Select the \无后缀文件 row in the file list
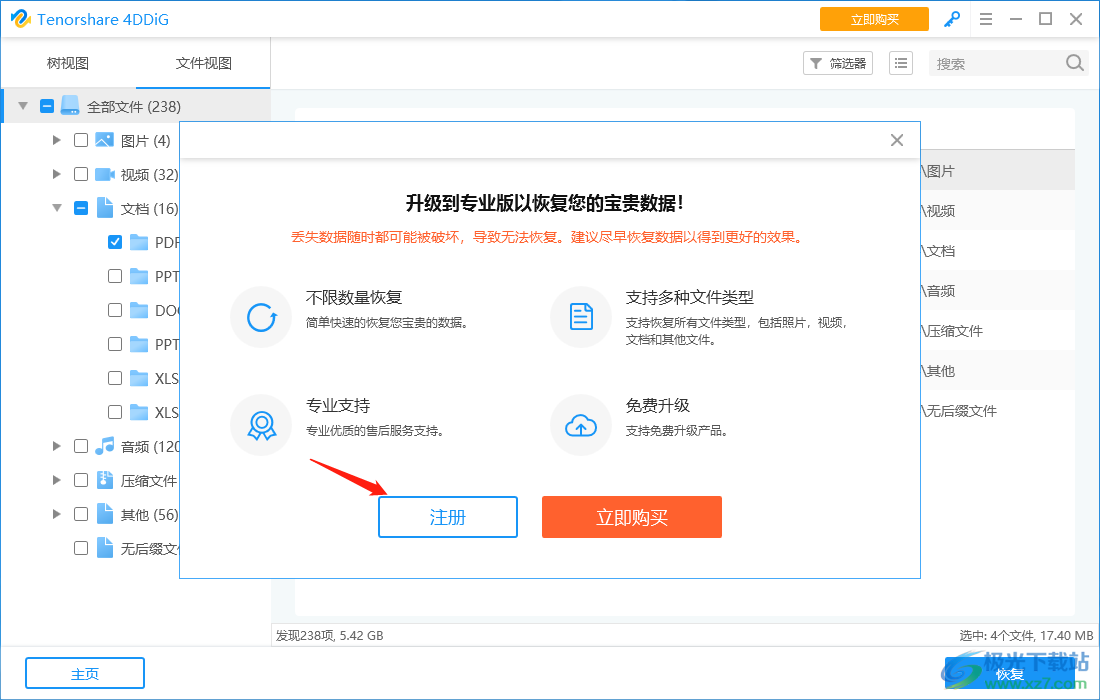The height and width of the screenshot is (700, 1100). tap(997, 410)
